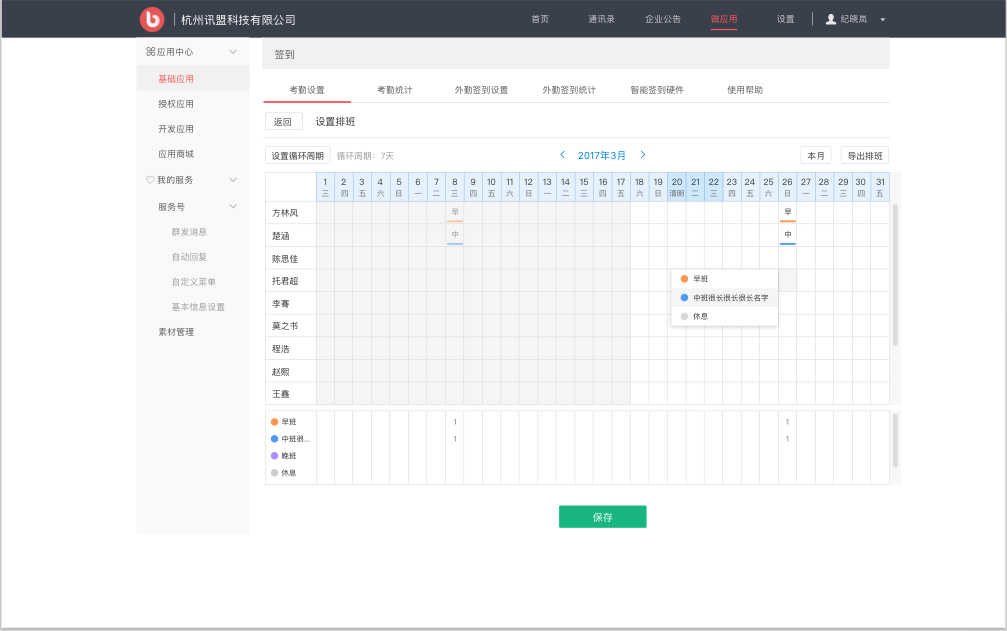The width and height of the screenshot is (1007, 631).
Task: Click the gray 休息 legend dot
Action: (274, 472)
